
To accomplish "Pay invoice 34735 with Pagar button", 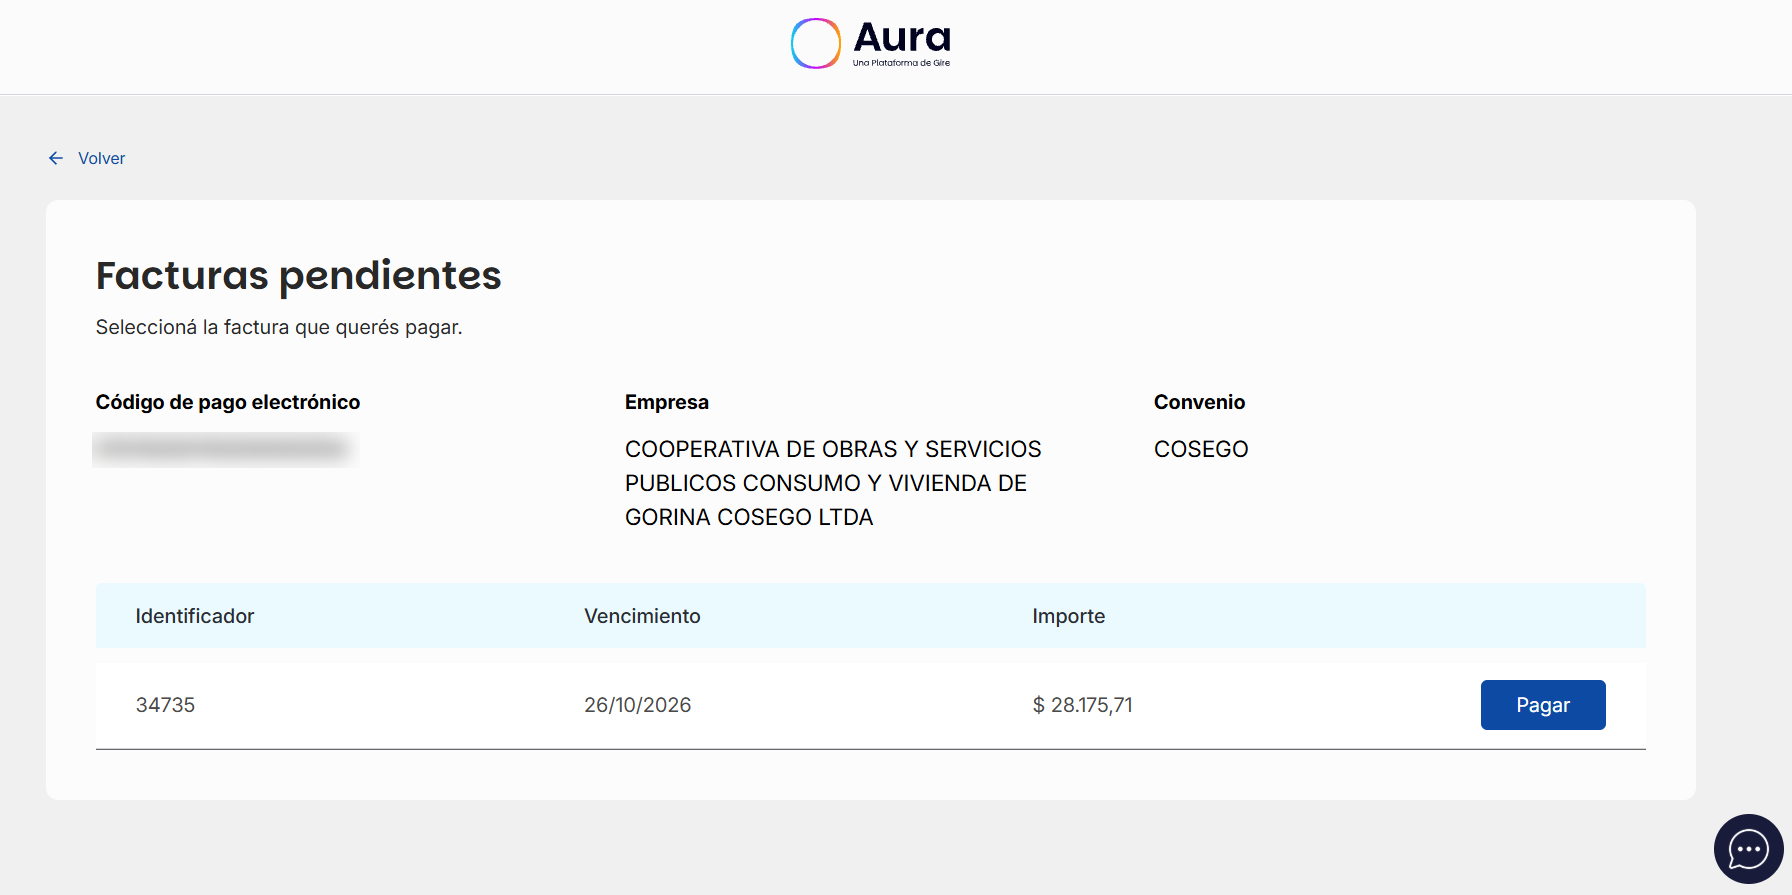I will click(1543, 705).
